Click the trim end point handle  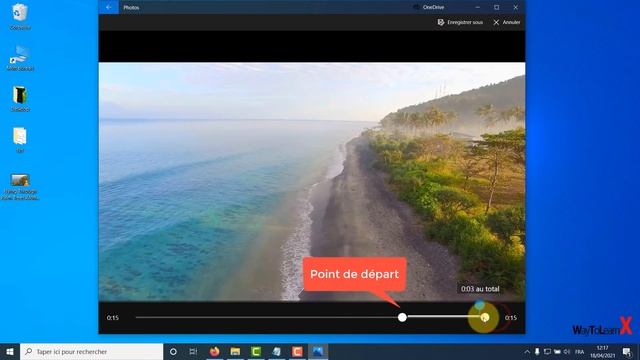(484, 318)
